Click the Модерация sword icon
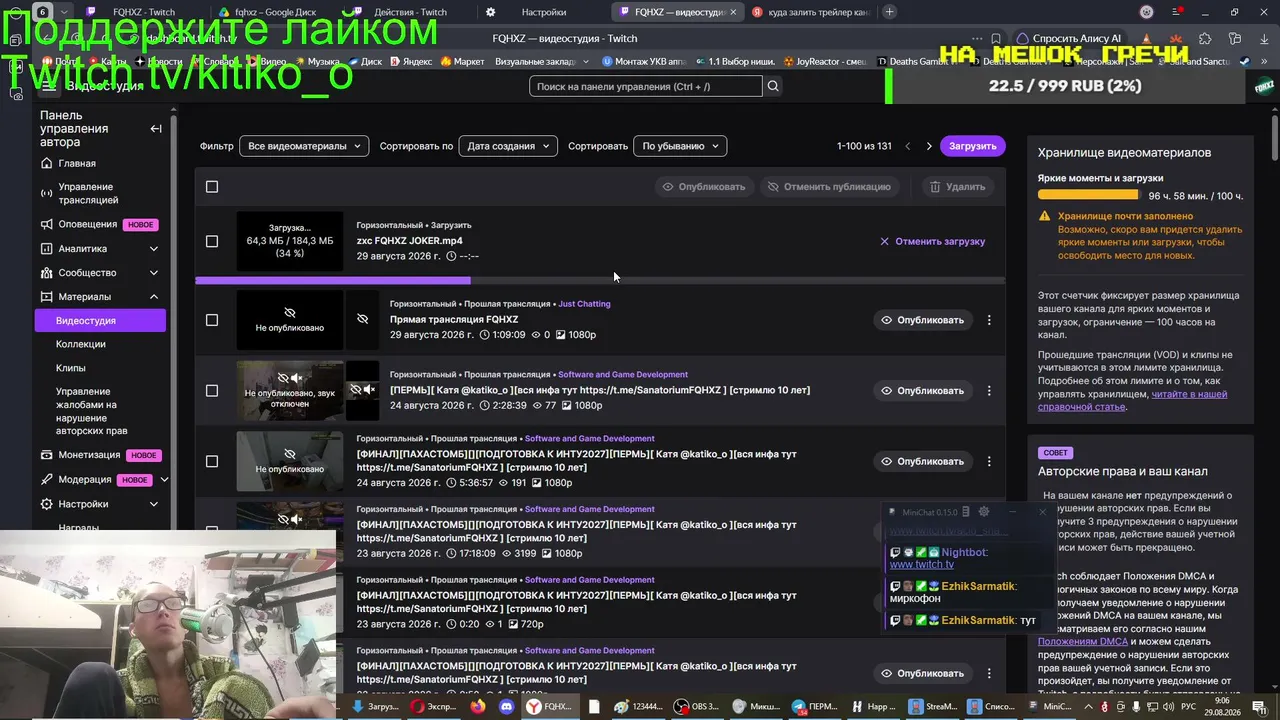Viewport: 1280px width, 720px height. pyautogui.click(x=47, y=479)
